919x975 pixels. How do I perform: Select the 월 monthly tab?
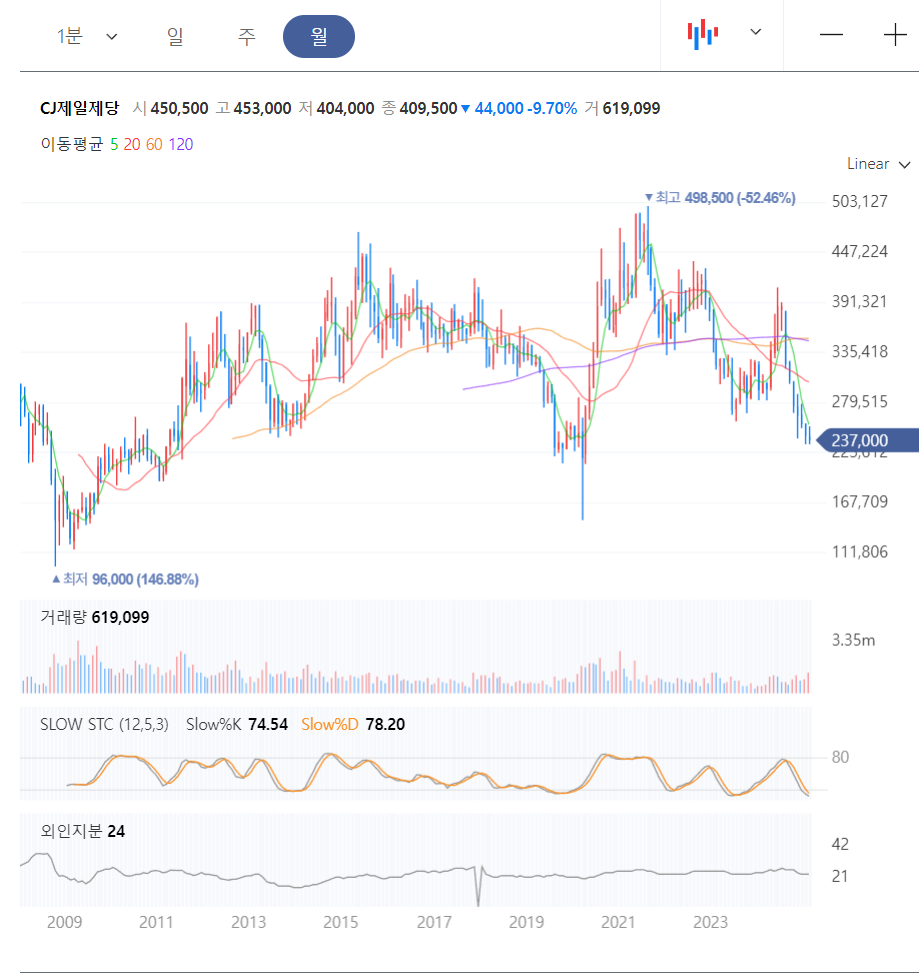(x=319, y=37)
